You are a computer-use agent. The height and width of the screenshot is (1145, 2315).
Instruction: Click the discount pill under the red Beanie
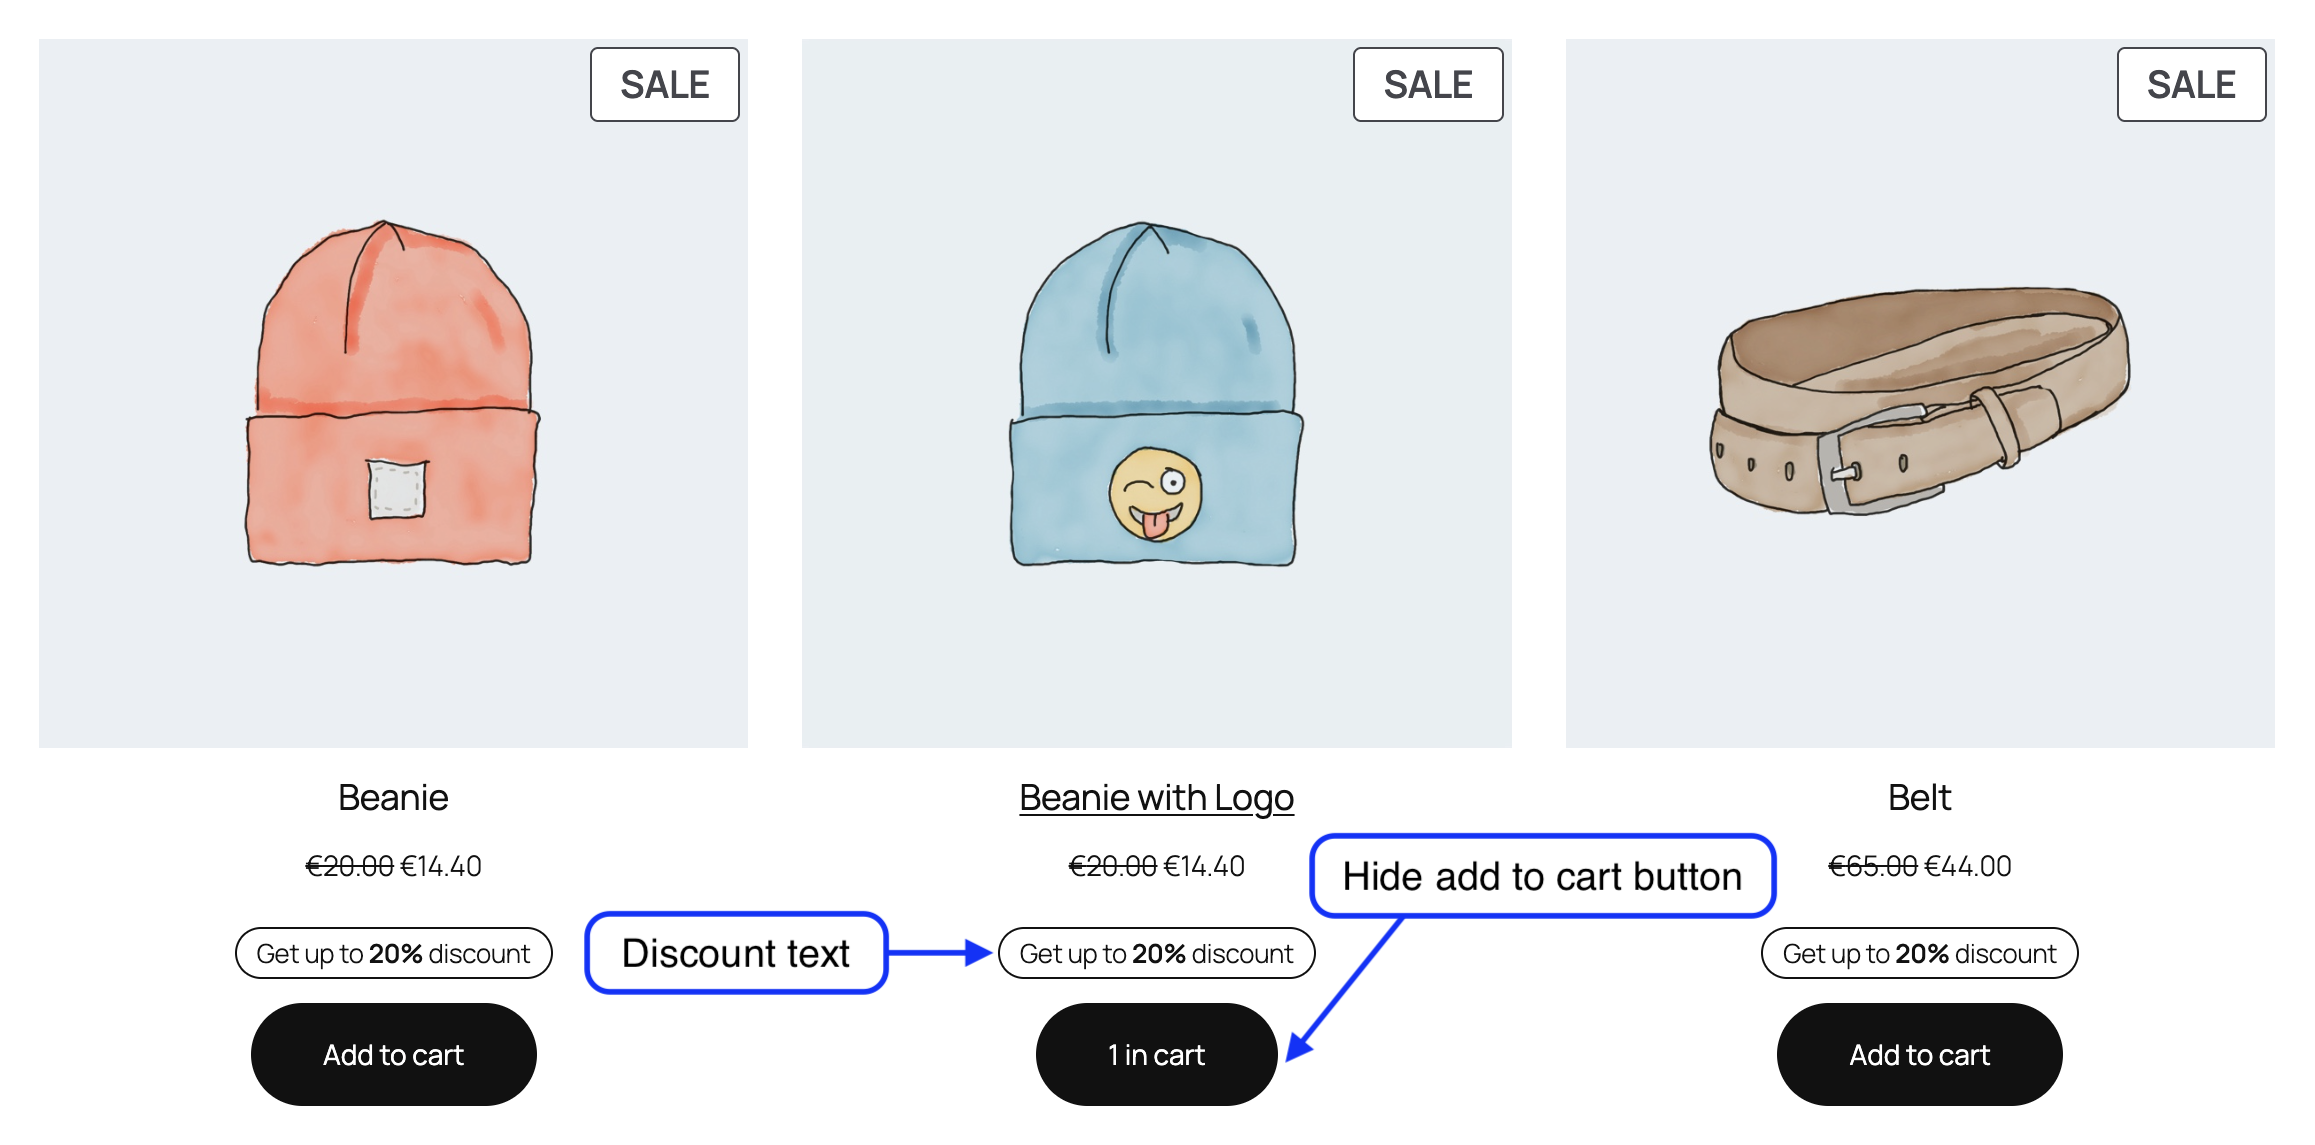[393, 953]
